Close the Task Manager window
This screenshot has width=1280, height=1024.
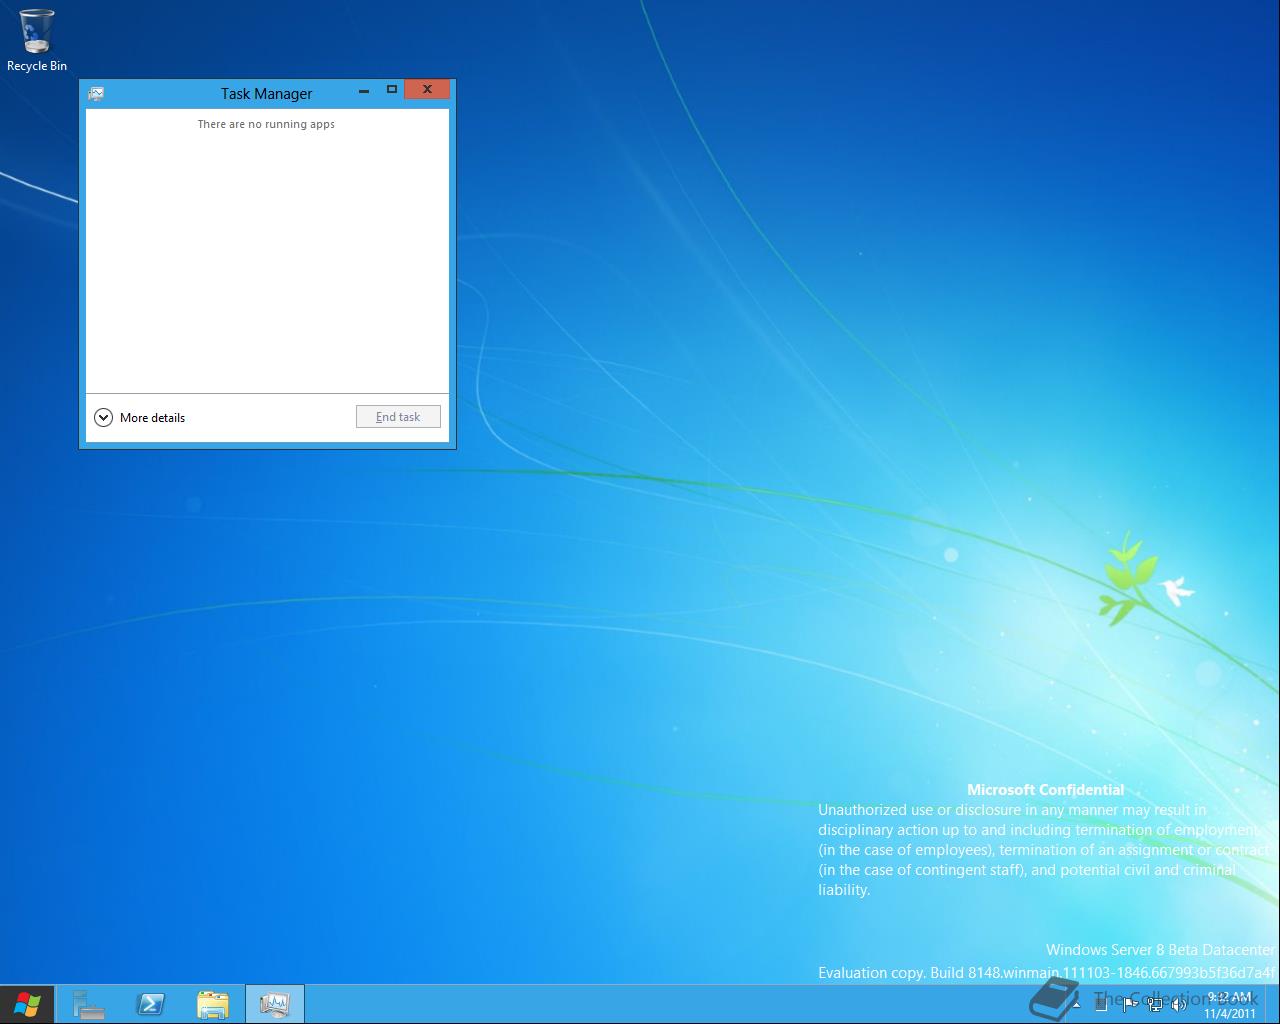click(x=427, y=90)
